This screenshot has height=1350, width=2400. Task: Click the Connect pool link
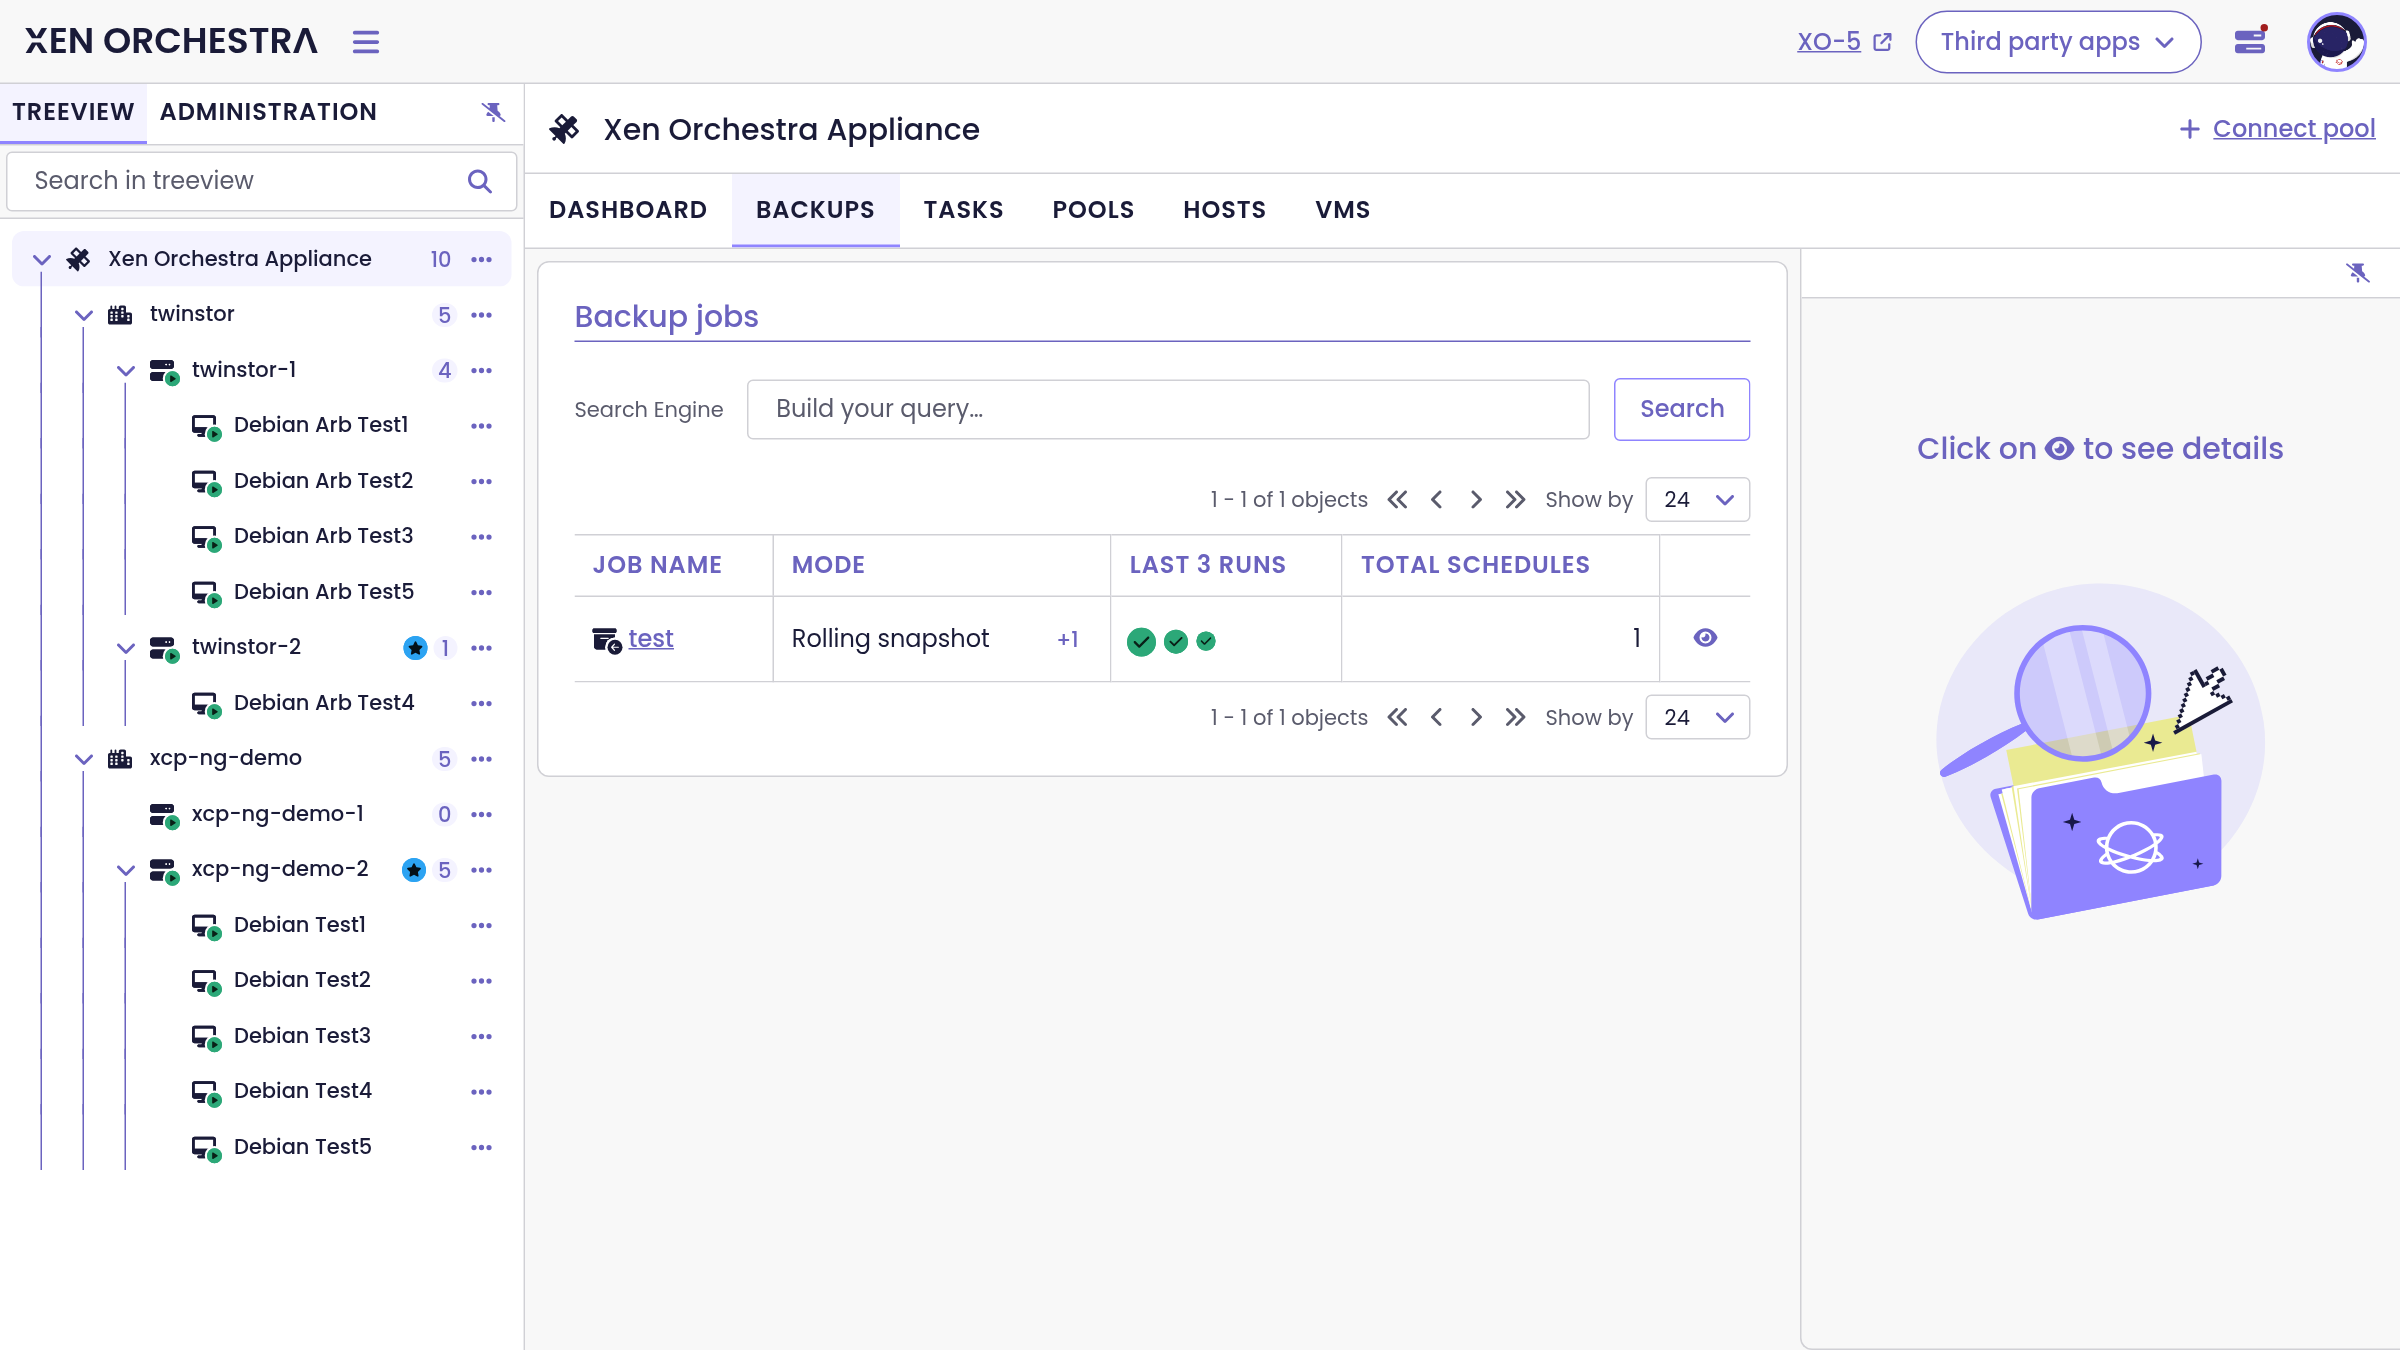click(x=2277, y=129)
